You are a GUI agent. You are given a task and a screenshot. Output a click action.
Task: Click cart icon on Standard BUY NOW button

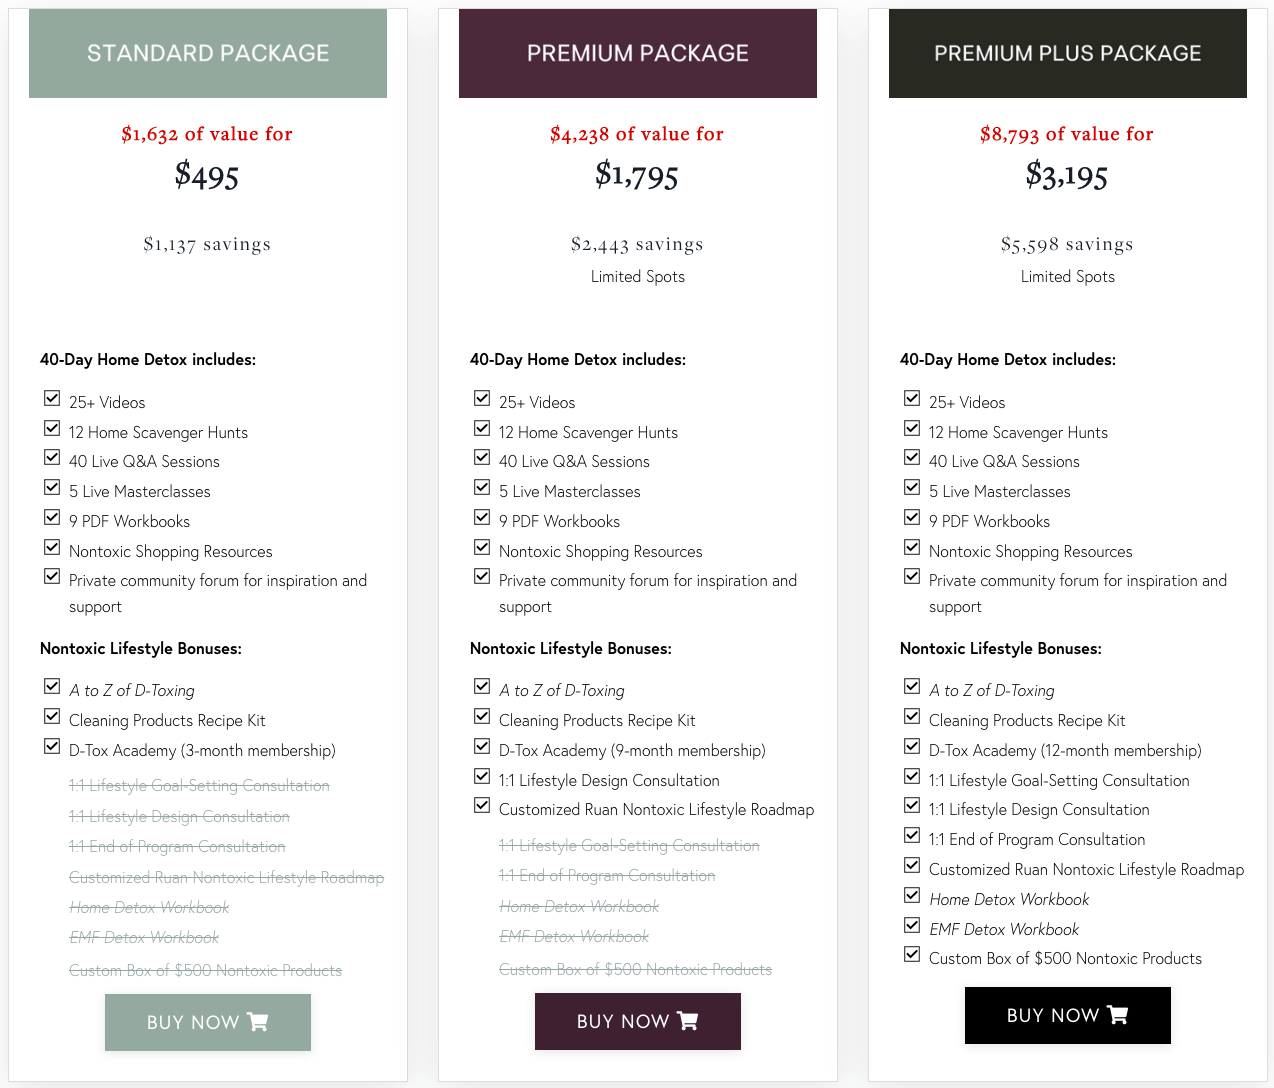point(258,1022)
